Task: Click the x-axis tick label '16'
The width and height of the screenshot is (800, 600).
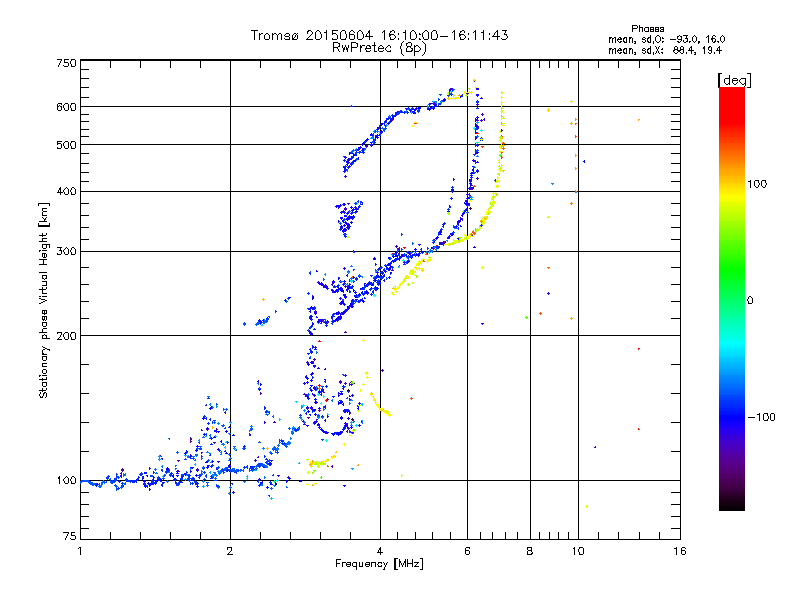Action: (x=680, y=551)
